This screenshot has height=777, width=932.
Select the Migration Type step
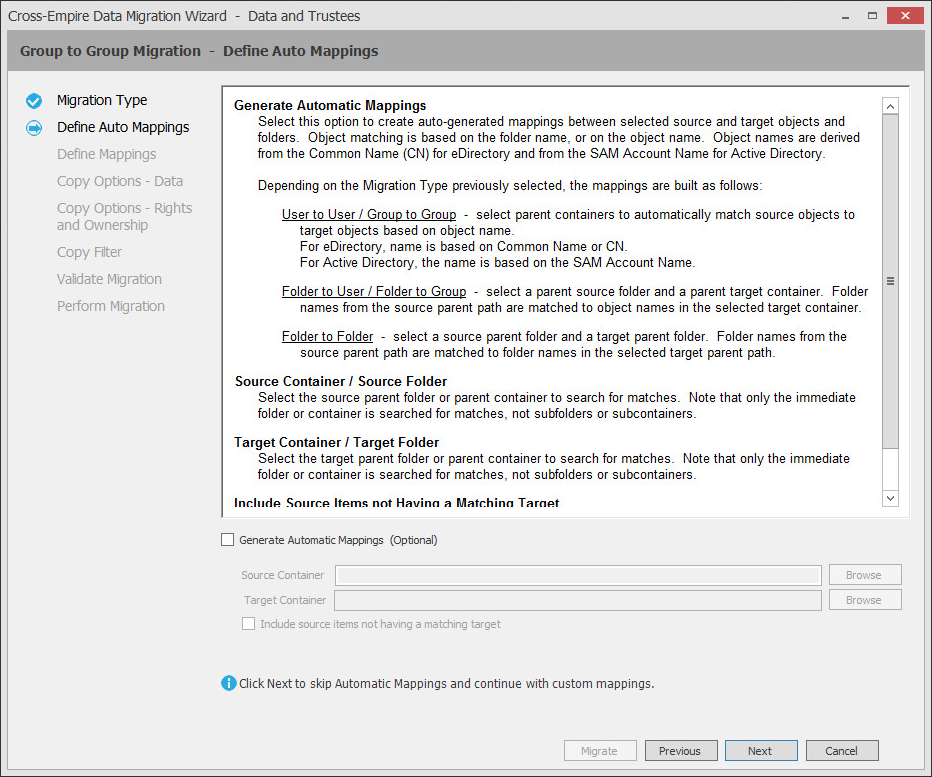pos(102,100)
